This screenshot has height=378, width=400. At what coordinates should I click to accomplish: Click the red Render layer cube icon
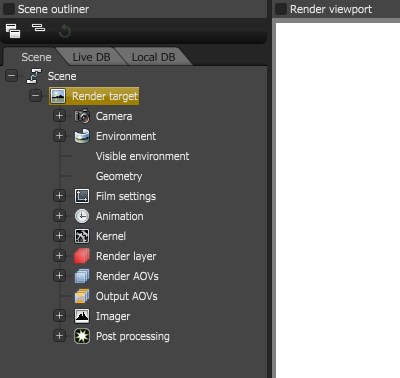click(82, 256)
